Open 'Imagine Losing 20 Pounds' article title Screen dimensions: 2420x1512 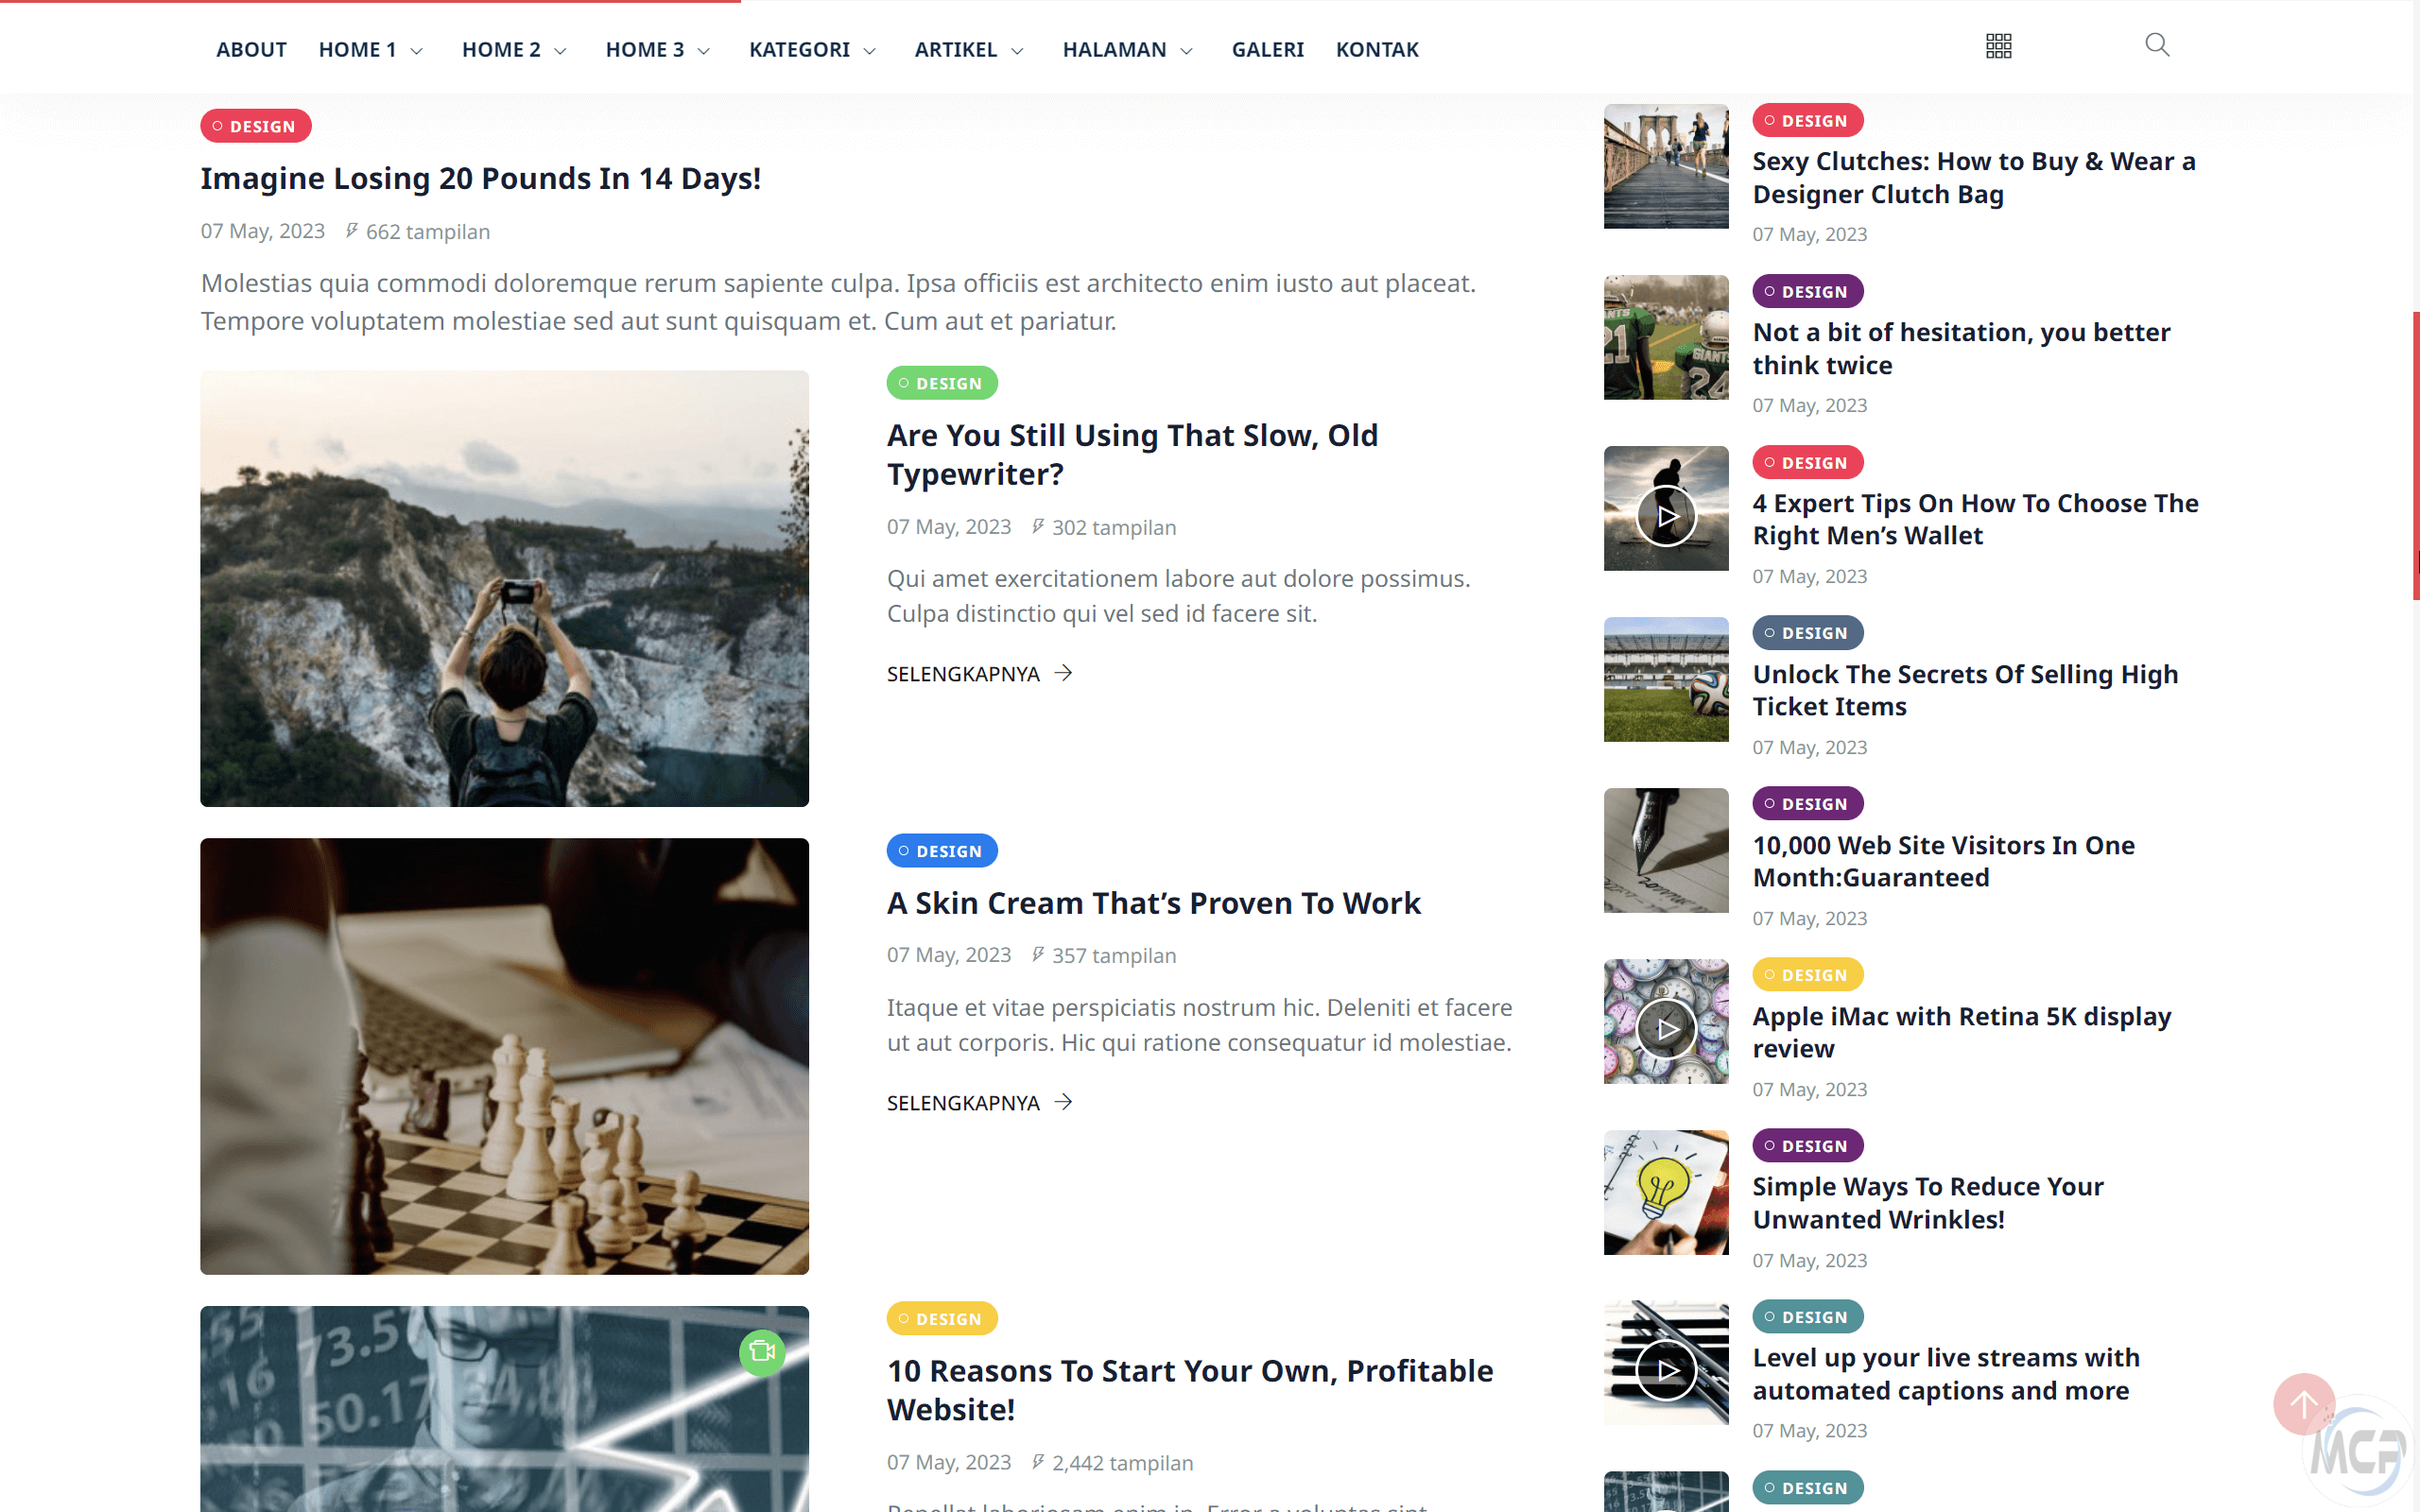[x=481, y=178]
